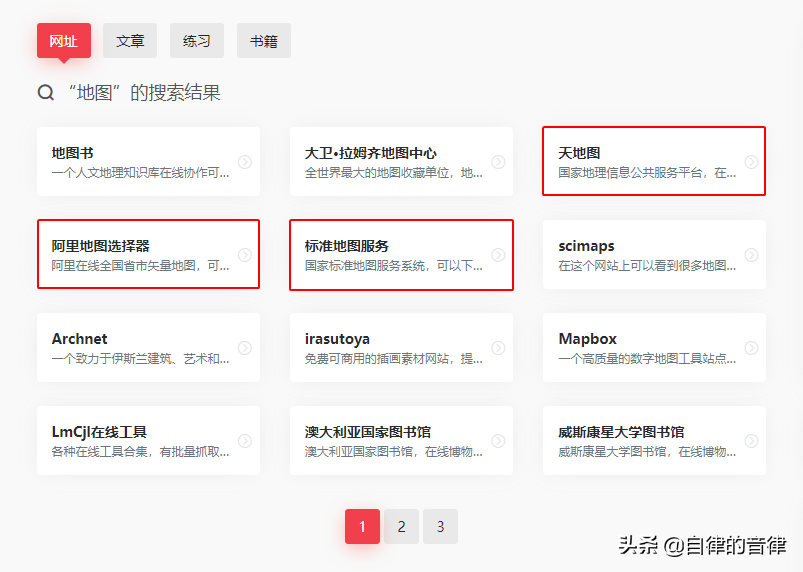Click arrow icon on 地图书 card
This screenshot has height=572, width=803.
pos(245,162)
